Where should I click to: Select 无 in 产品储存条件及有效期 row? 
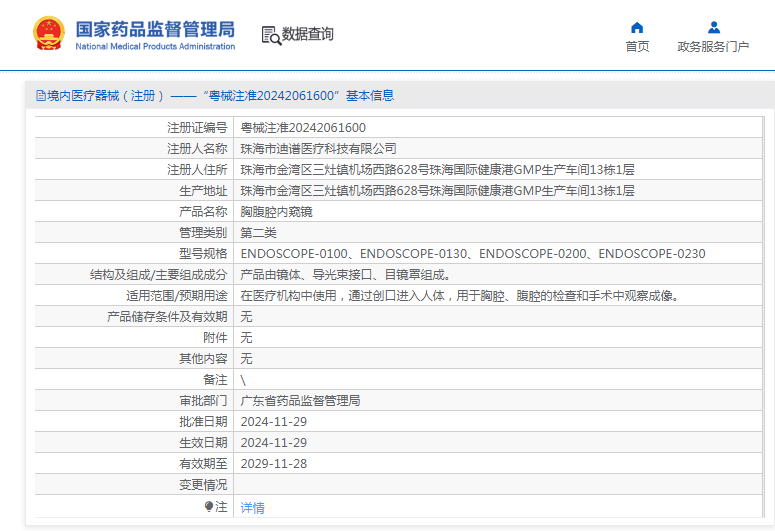(x=246, y=317)
